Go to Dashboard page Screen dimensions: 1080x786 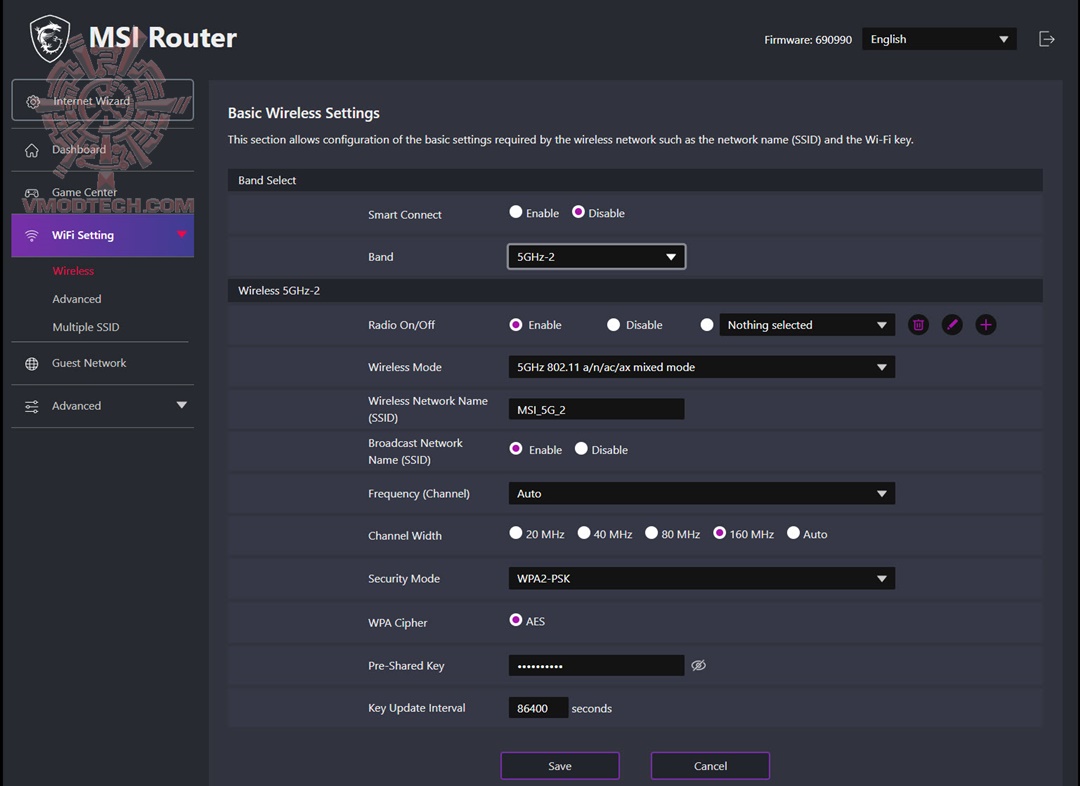[103, 149]
